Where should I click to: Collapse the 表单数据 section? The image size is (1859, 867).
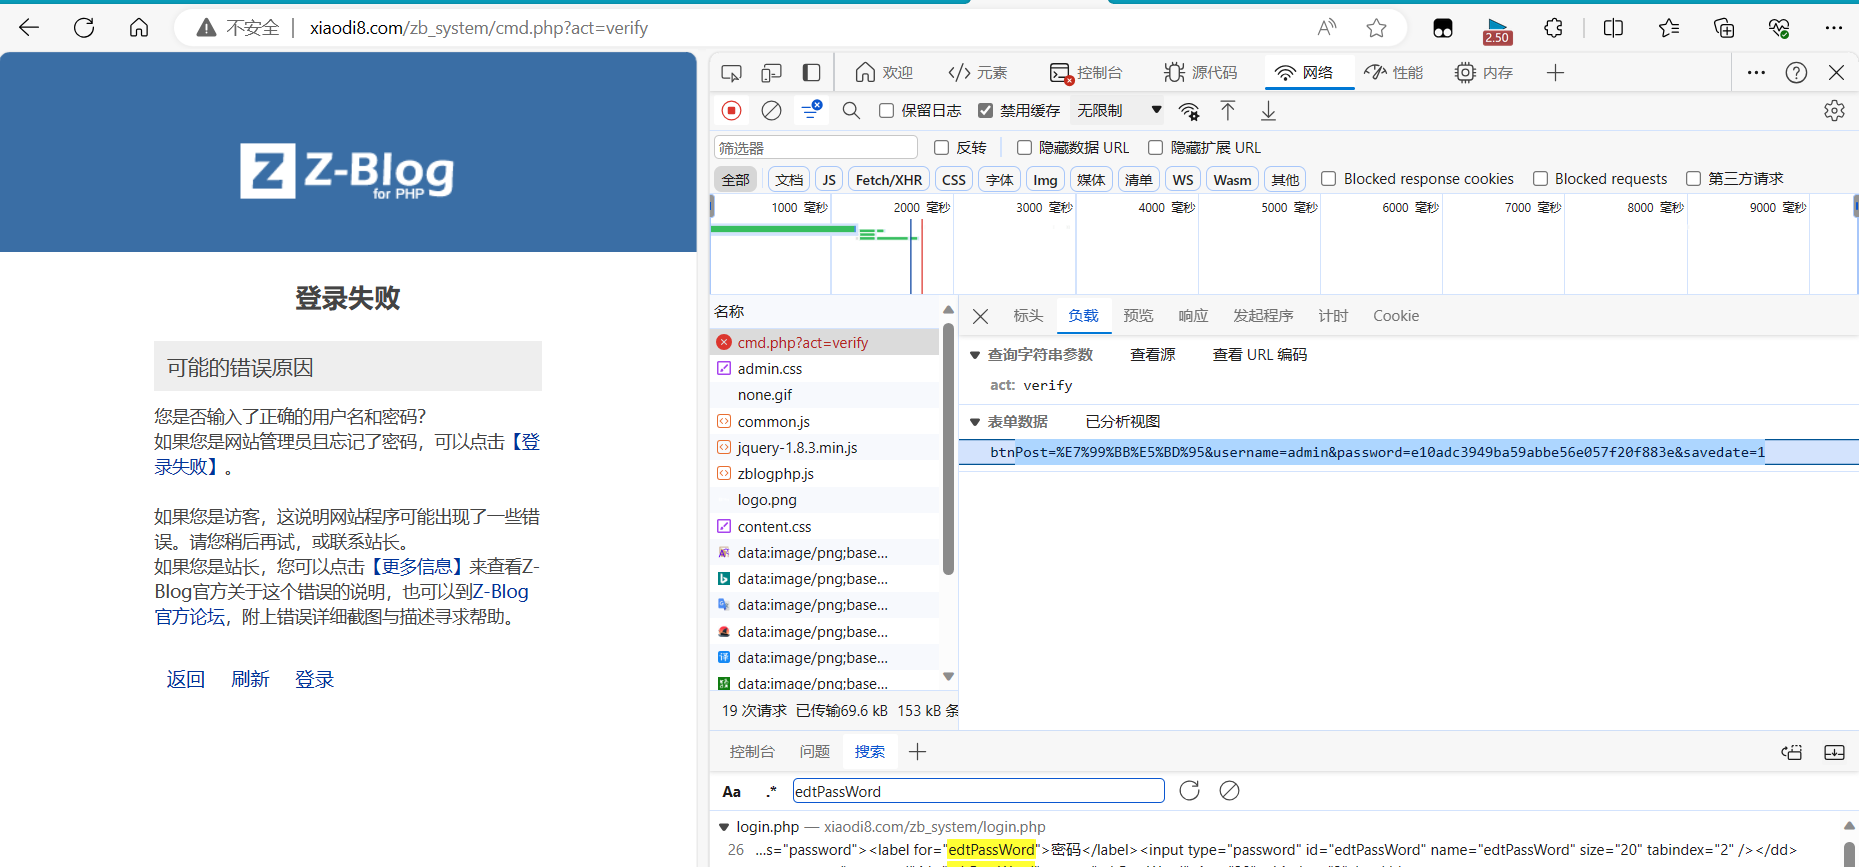click(x=975, y=422)
